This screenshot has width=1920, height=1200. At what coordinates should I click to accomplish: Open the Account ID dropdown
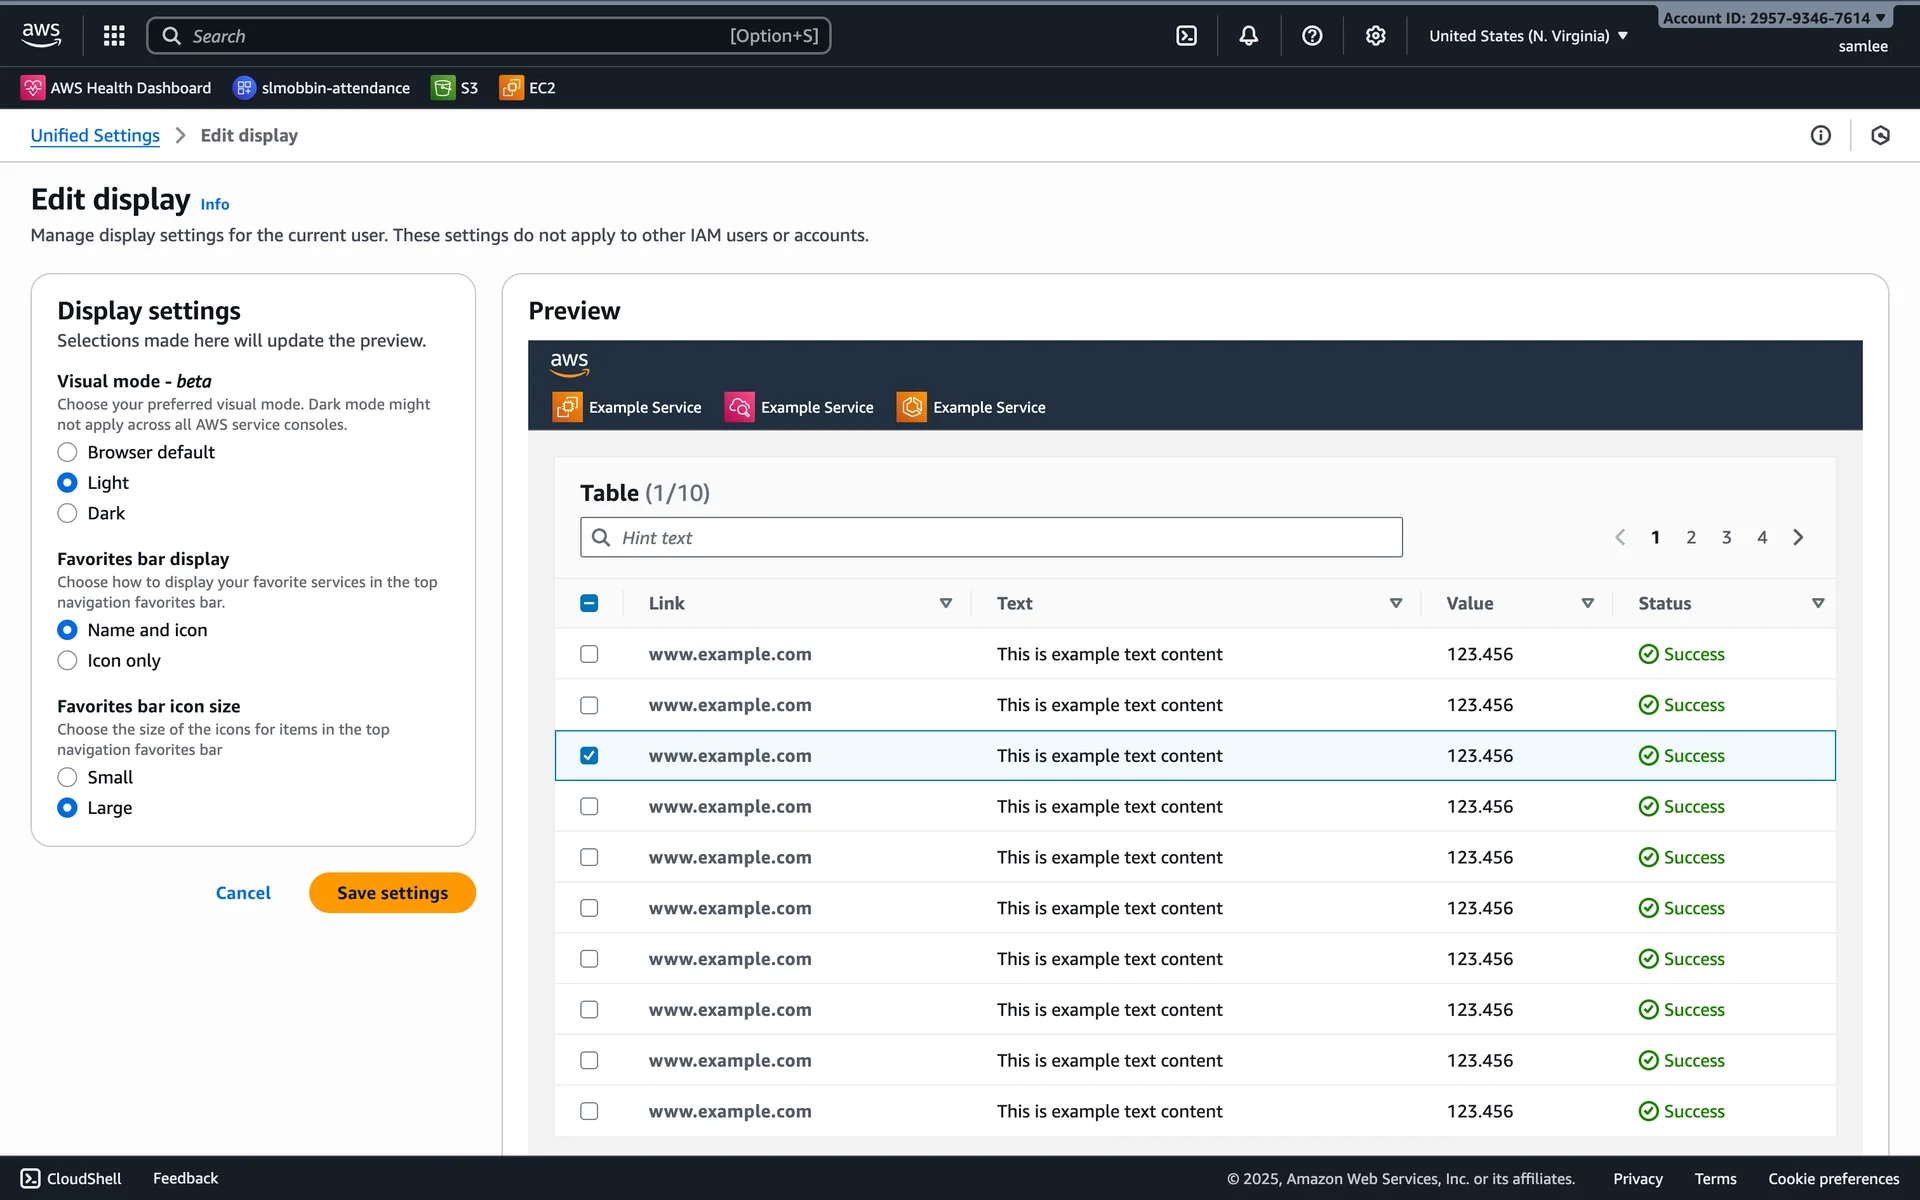click(1773, 18)
